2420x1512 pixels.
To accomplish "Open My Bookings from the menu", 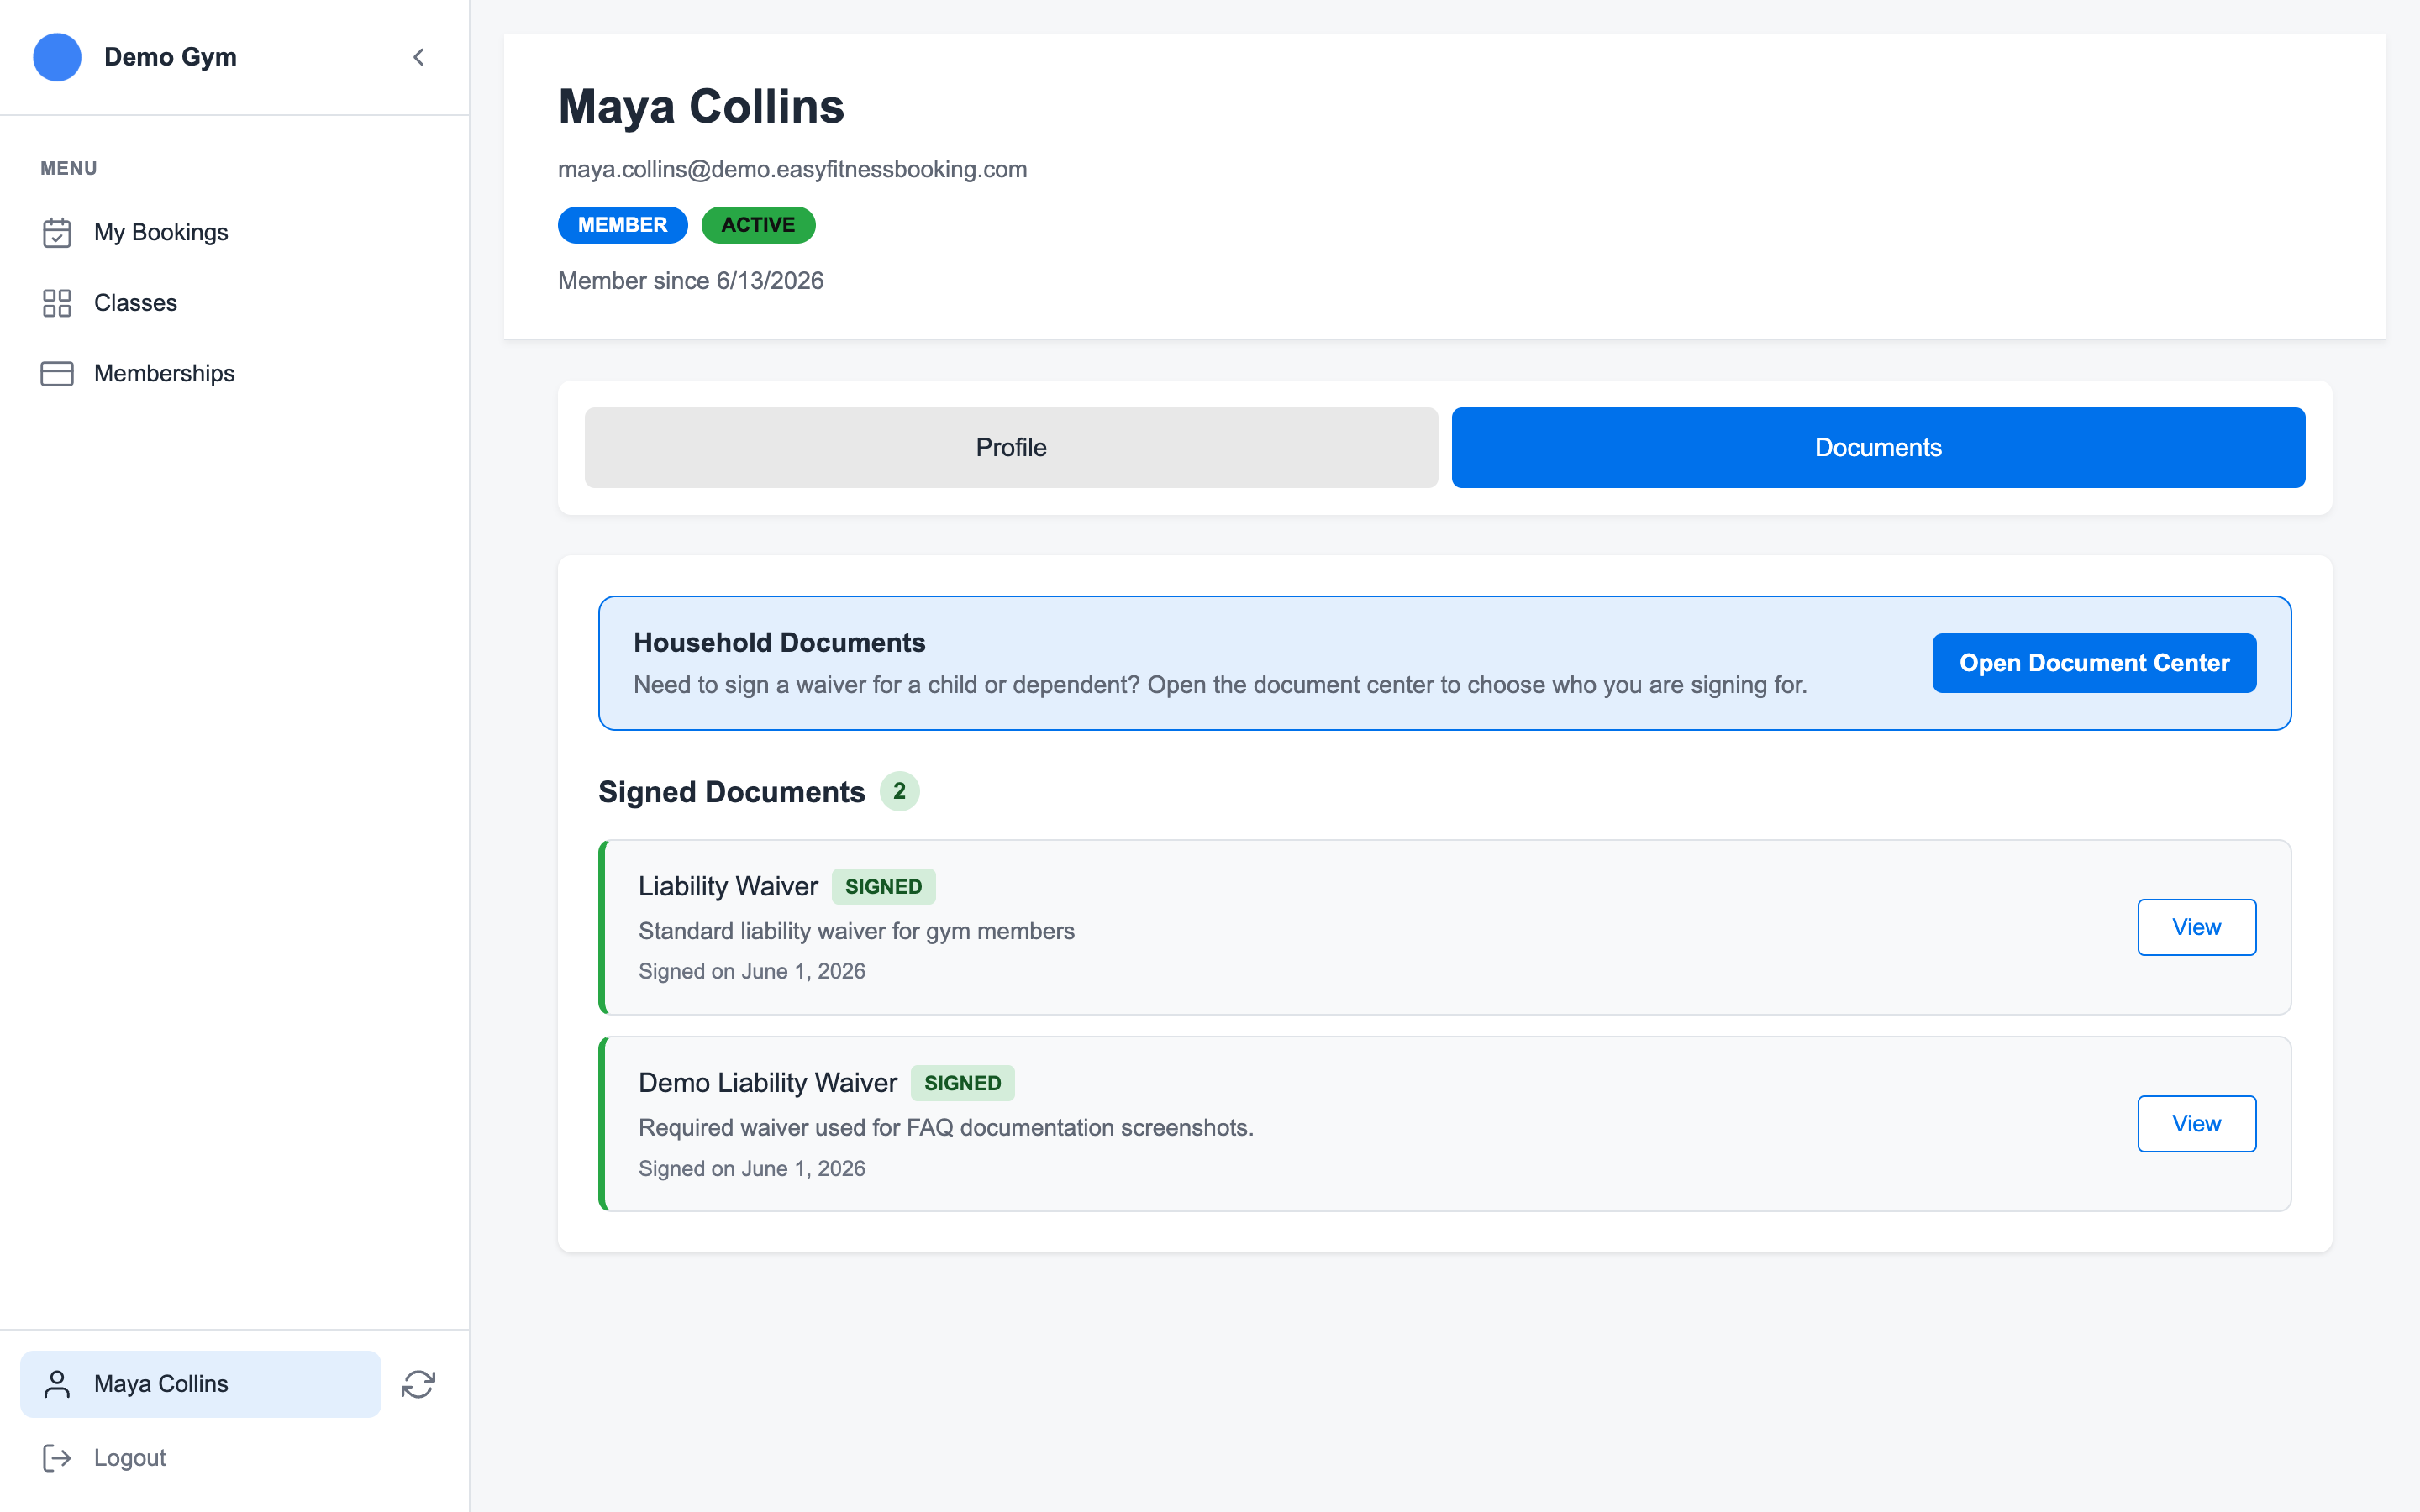I will pos(235,232).
